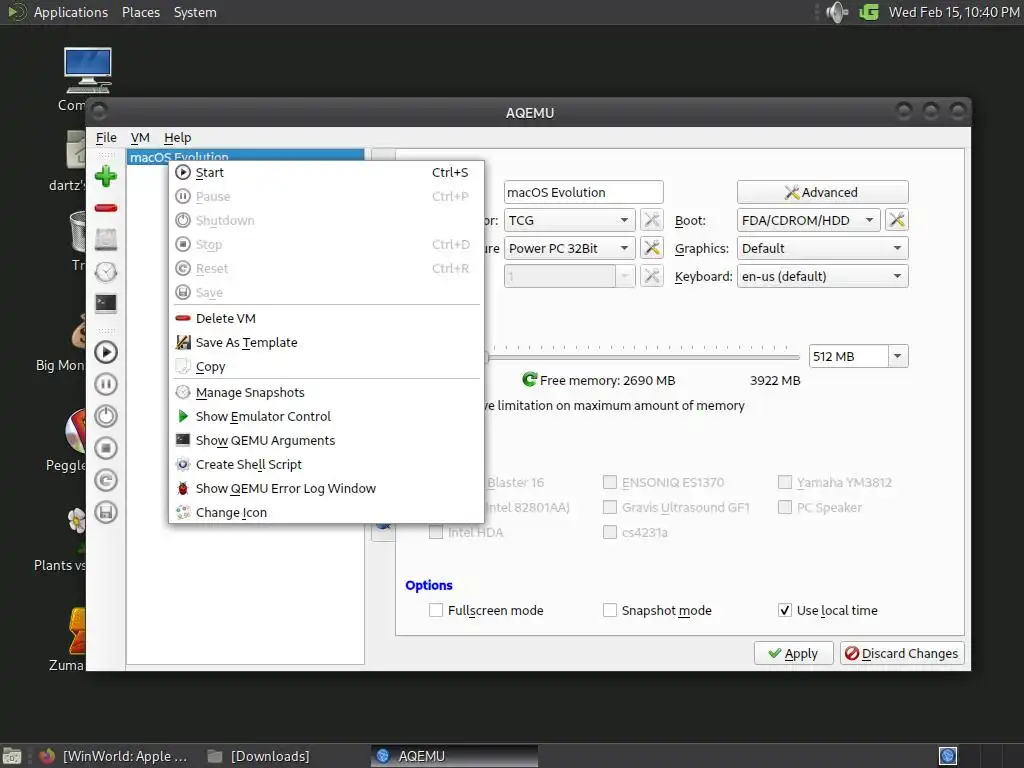Open Show QEMU Error Log Window
Viewport: 1024px width, 768px height.
(x=326, y=488)
